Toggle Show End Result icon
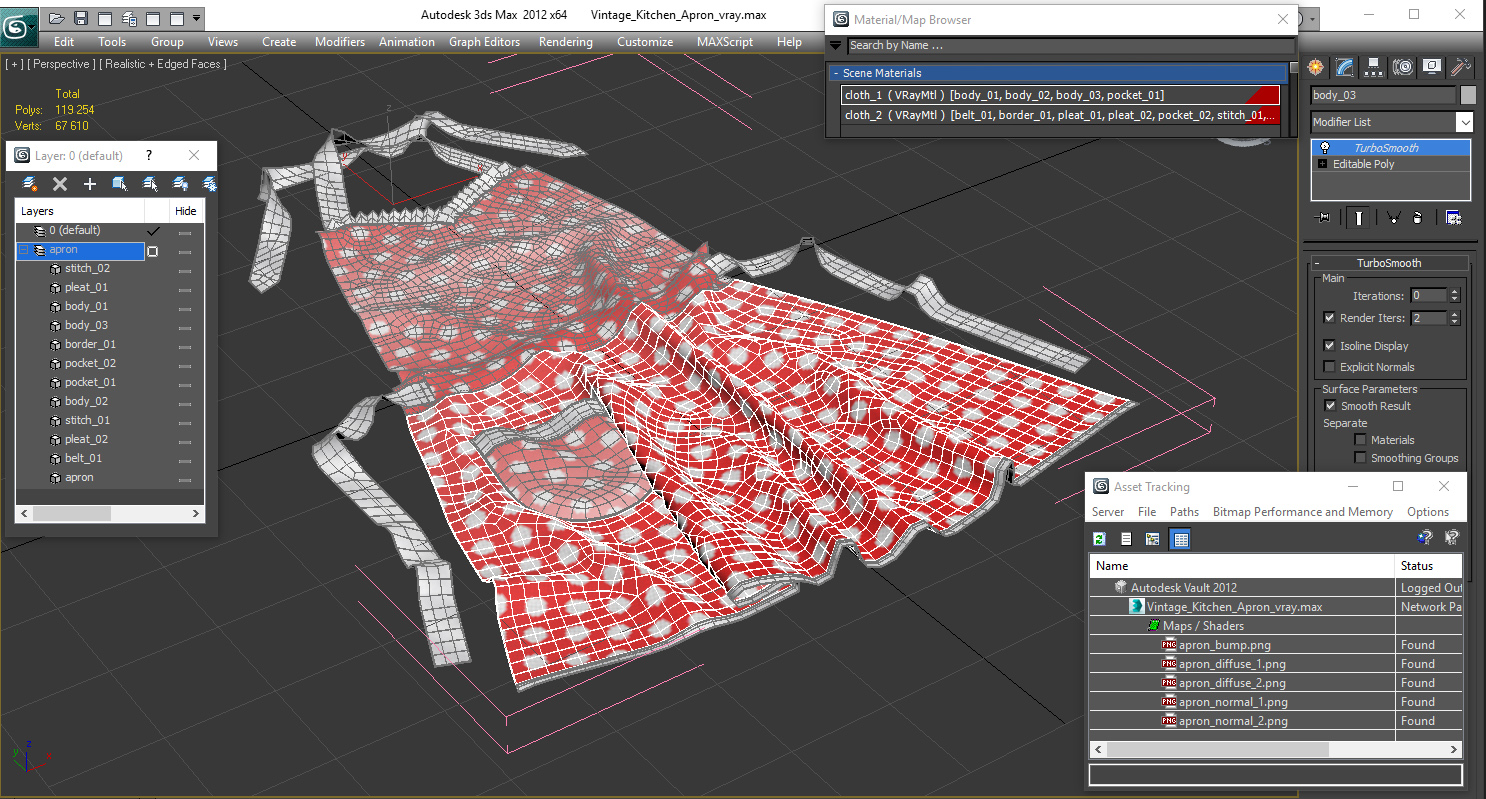This screenshot has height=799, width=1486. click(x=1358, y=218)
